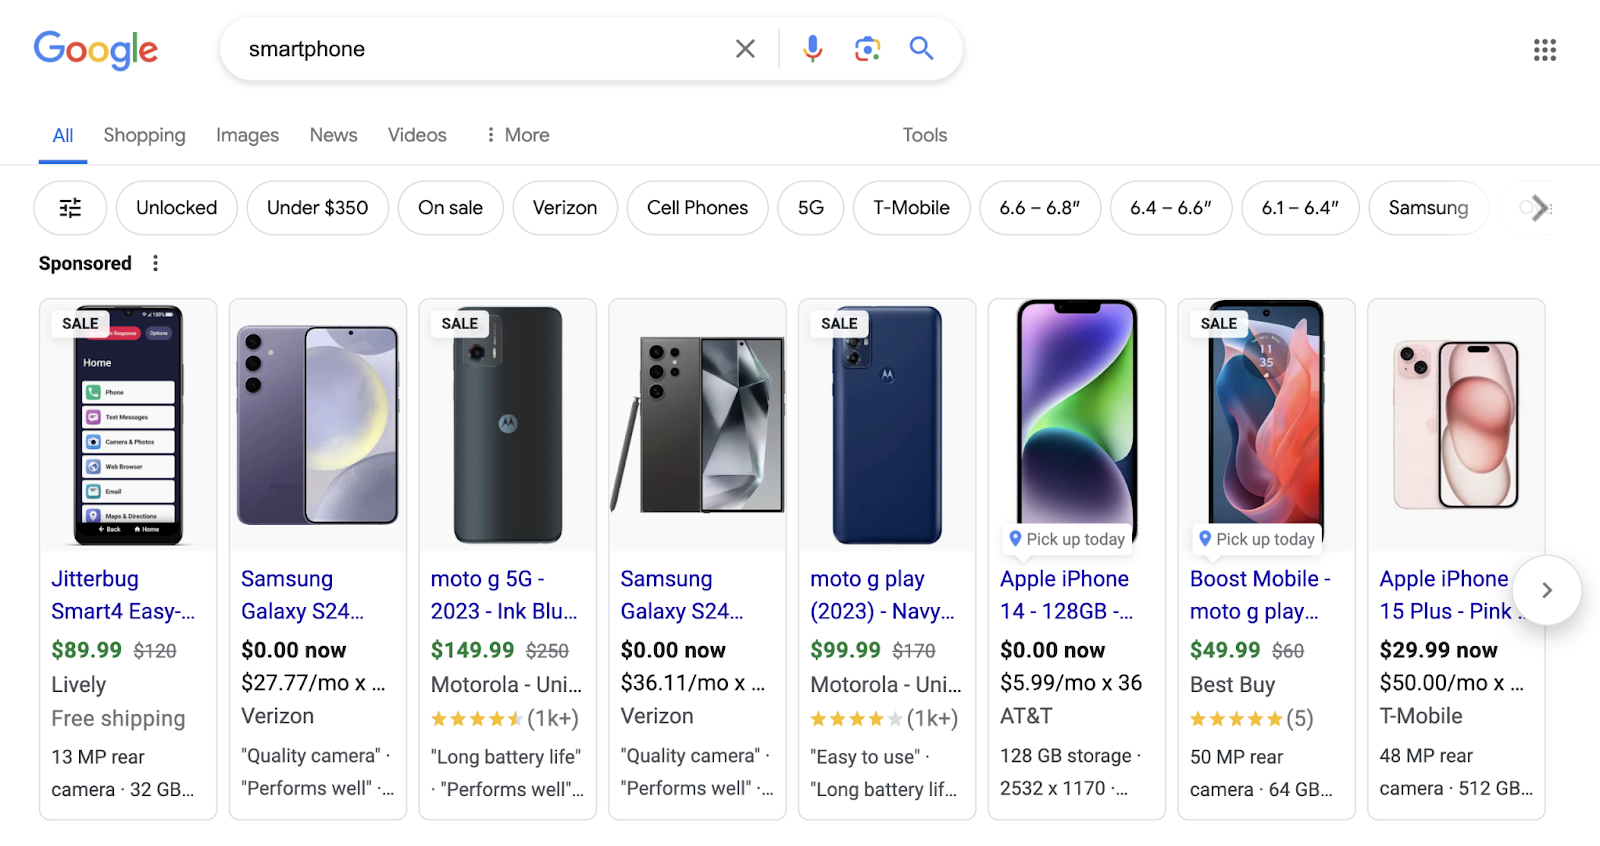Enable the Unlocked filter chip
Screen dimensions: 1600x846
[x=176, y=208]
